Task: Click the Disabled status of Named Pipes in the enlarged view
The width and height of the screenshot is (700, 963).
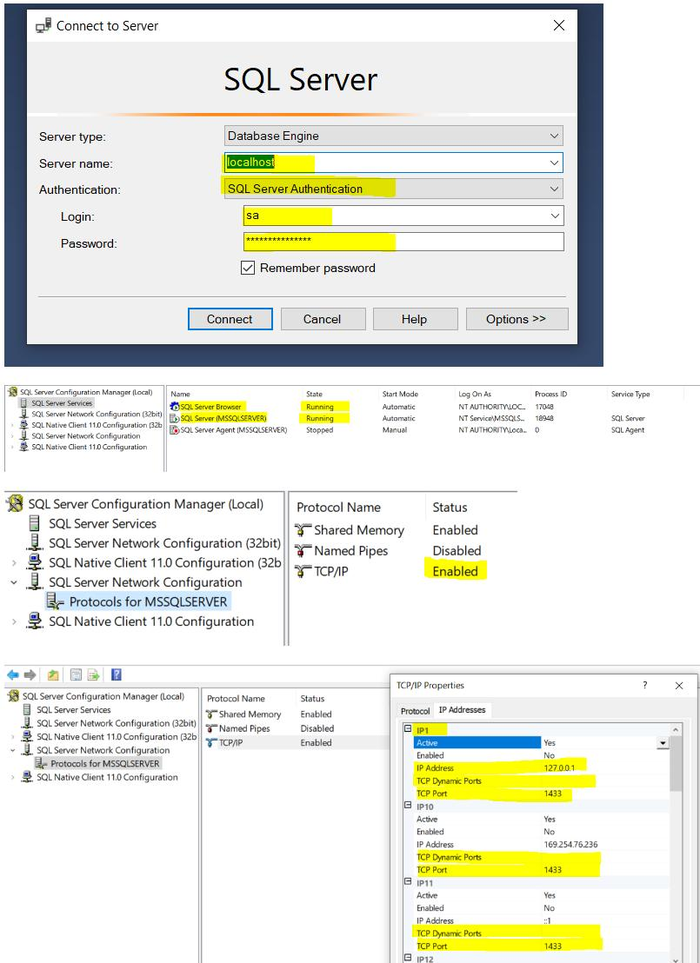Action: point(457,551)
